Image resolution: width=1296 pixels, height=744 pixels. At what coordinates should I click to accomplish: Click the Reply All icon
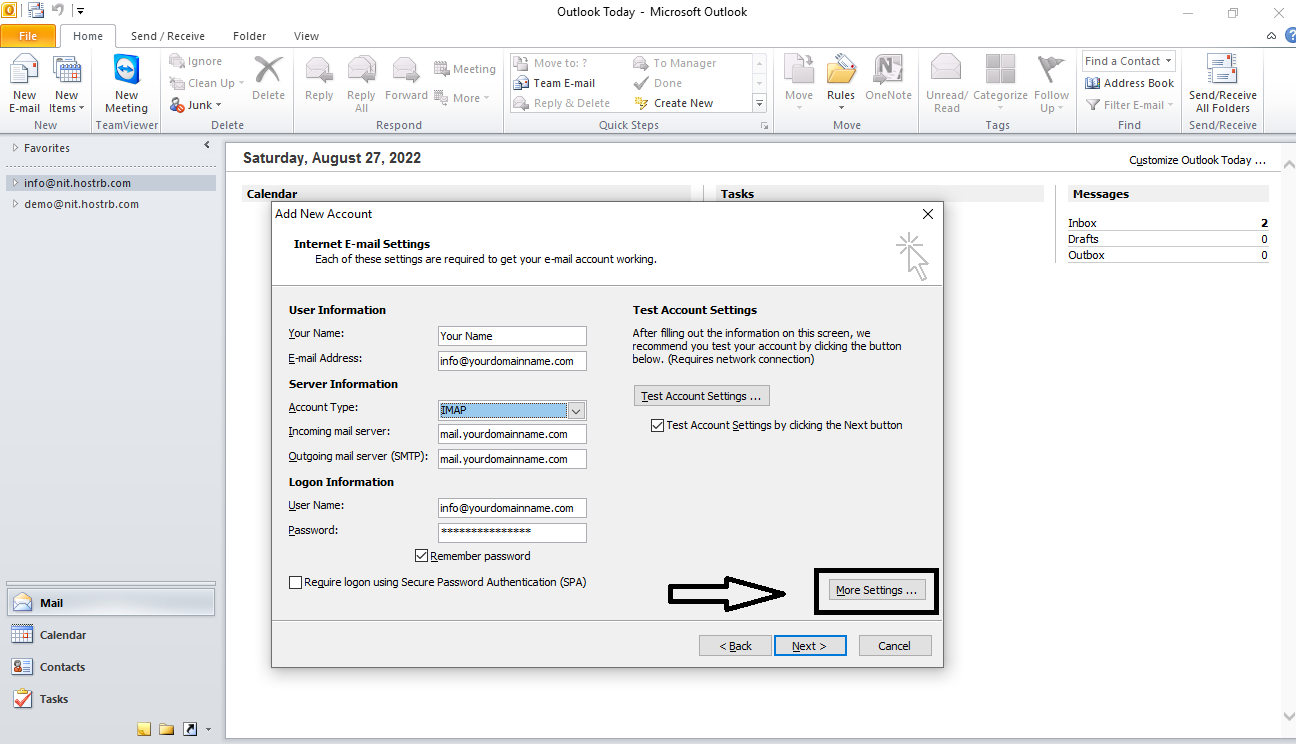tap(361, 84)
